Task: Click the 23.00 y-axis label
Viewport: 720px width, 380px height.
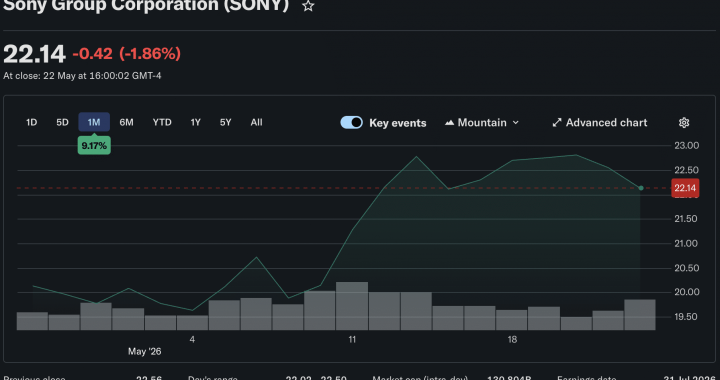Action: coord(686,145)
